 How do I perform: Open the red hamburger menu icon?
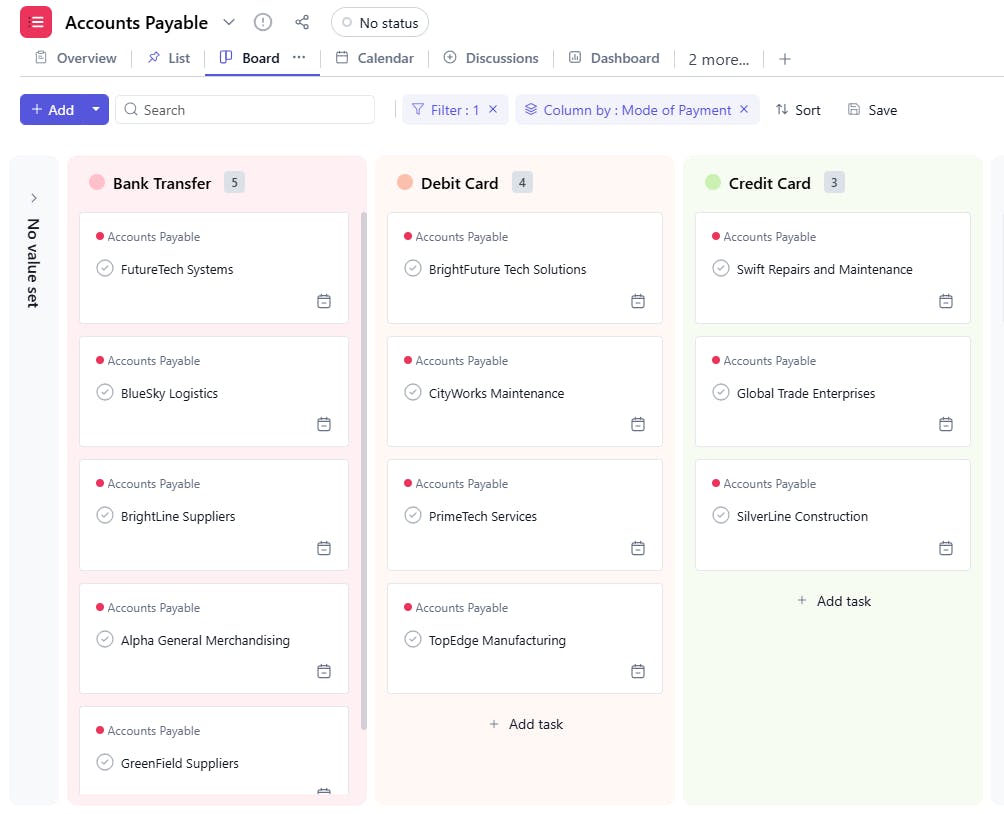[36, 22]
